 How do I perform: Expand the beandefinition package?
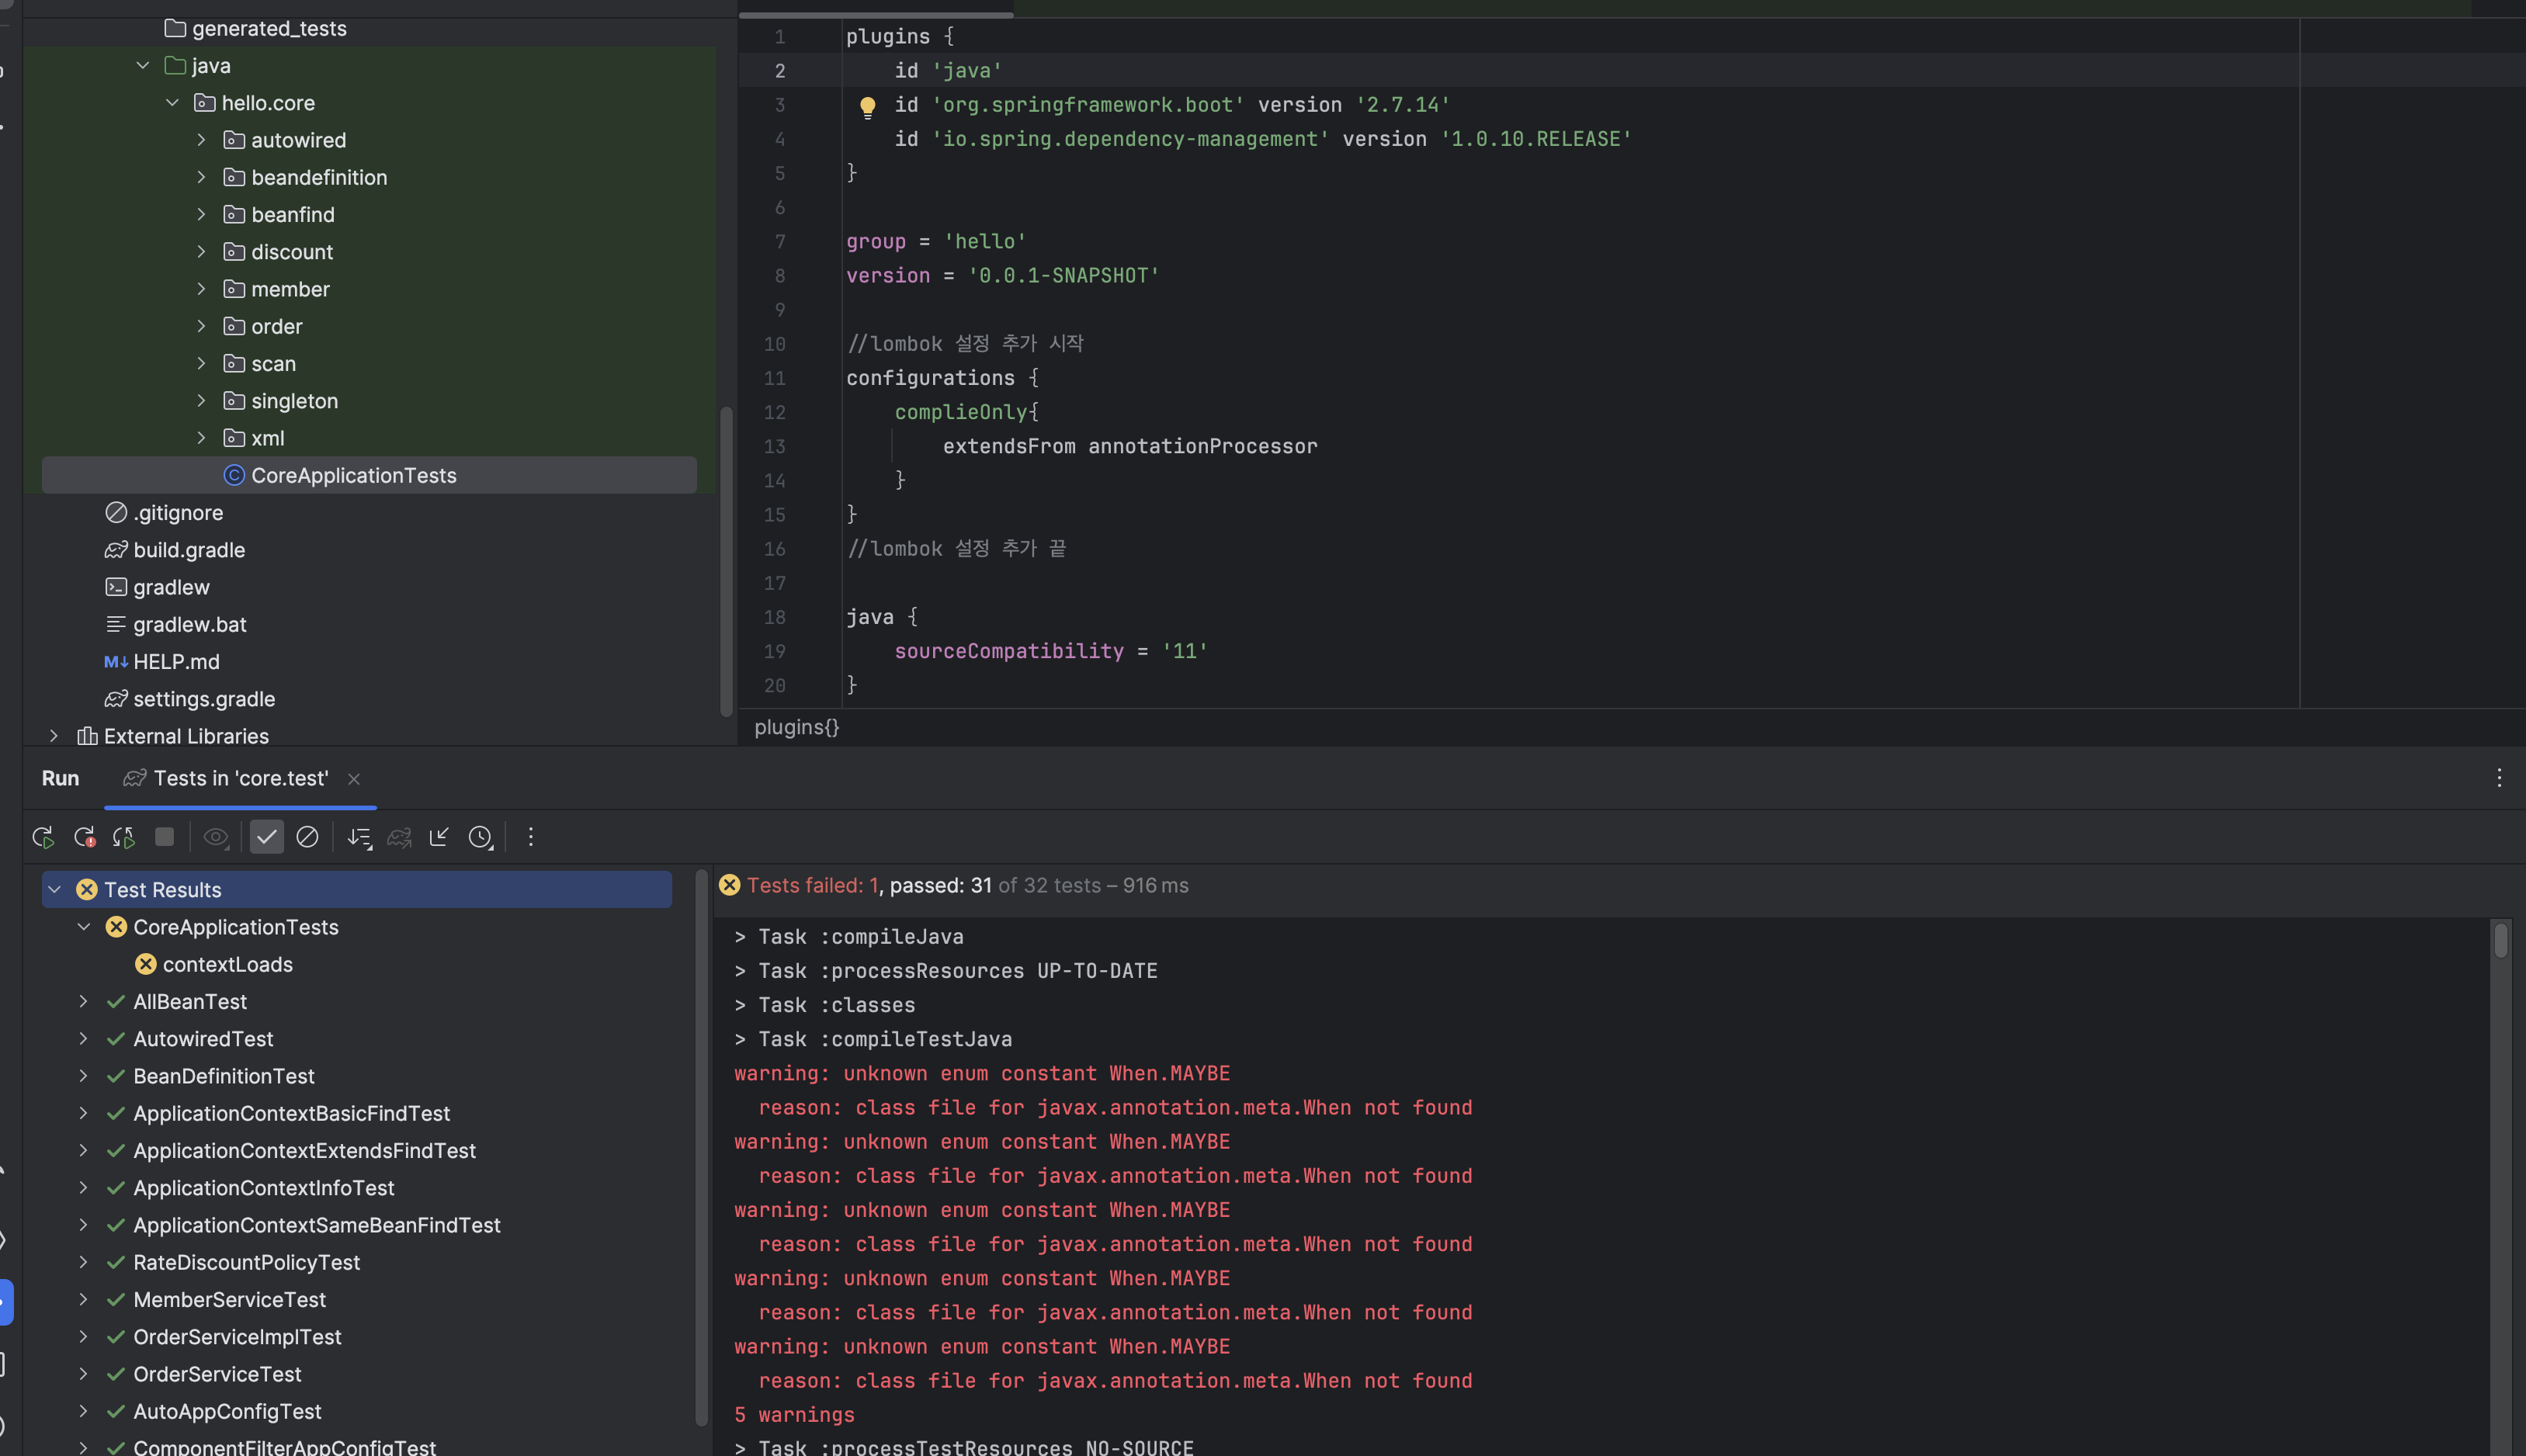click(x=201, y=177)
